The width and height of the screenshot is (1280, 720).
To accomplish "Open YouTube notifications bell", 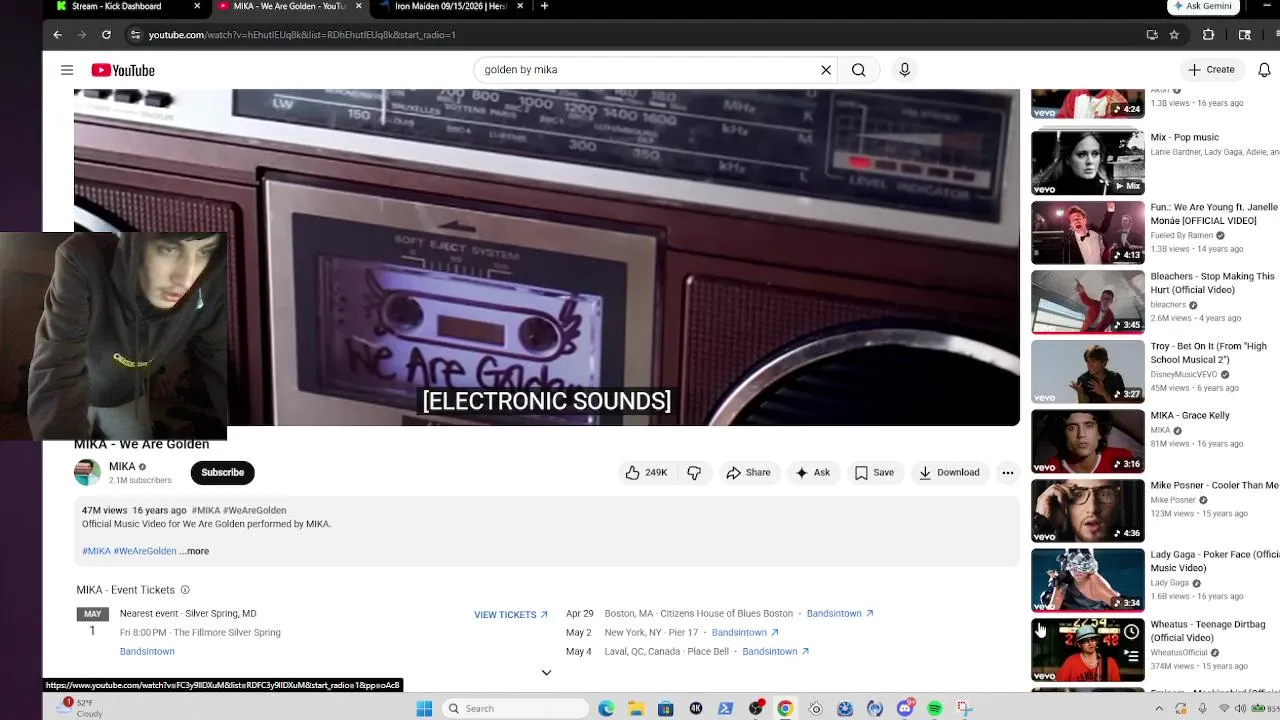I will [1264, 70].
